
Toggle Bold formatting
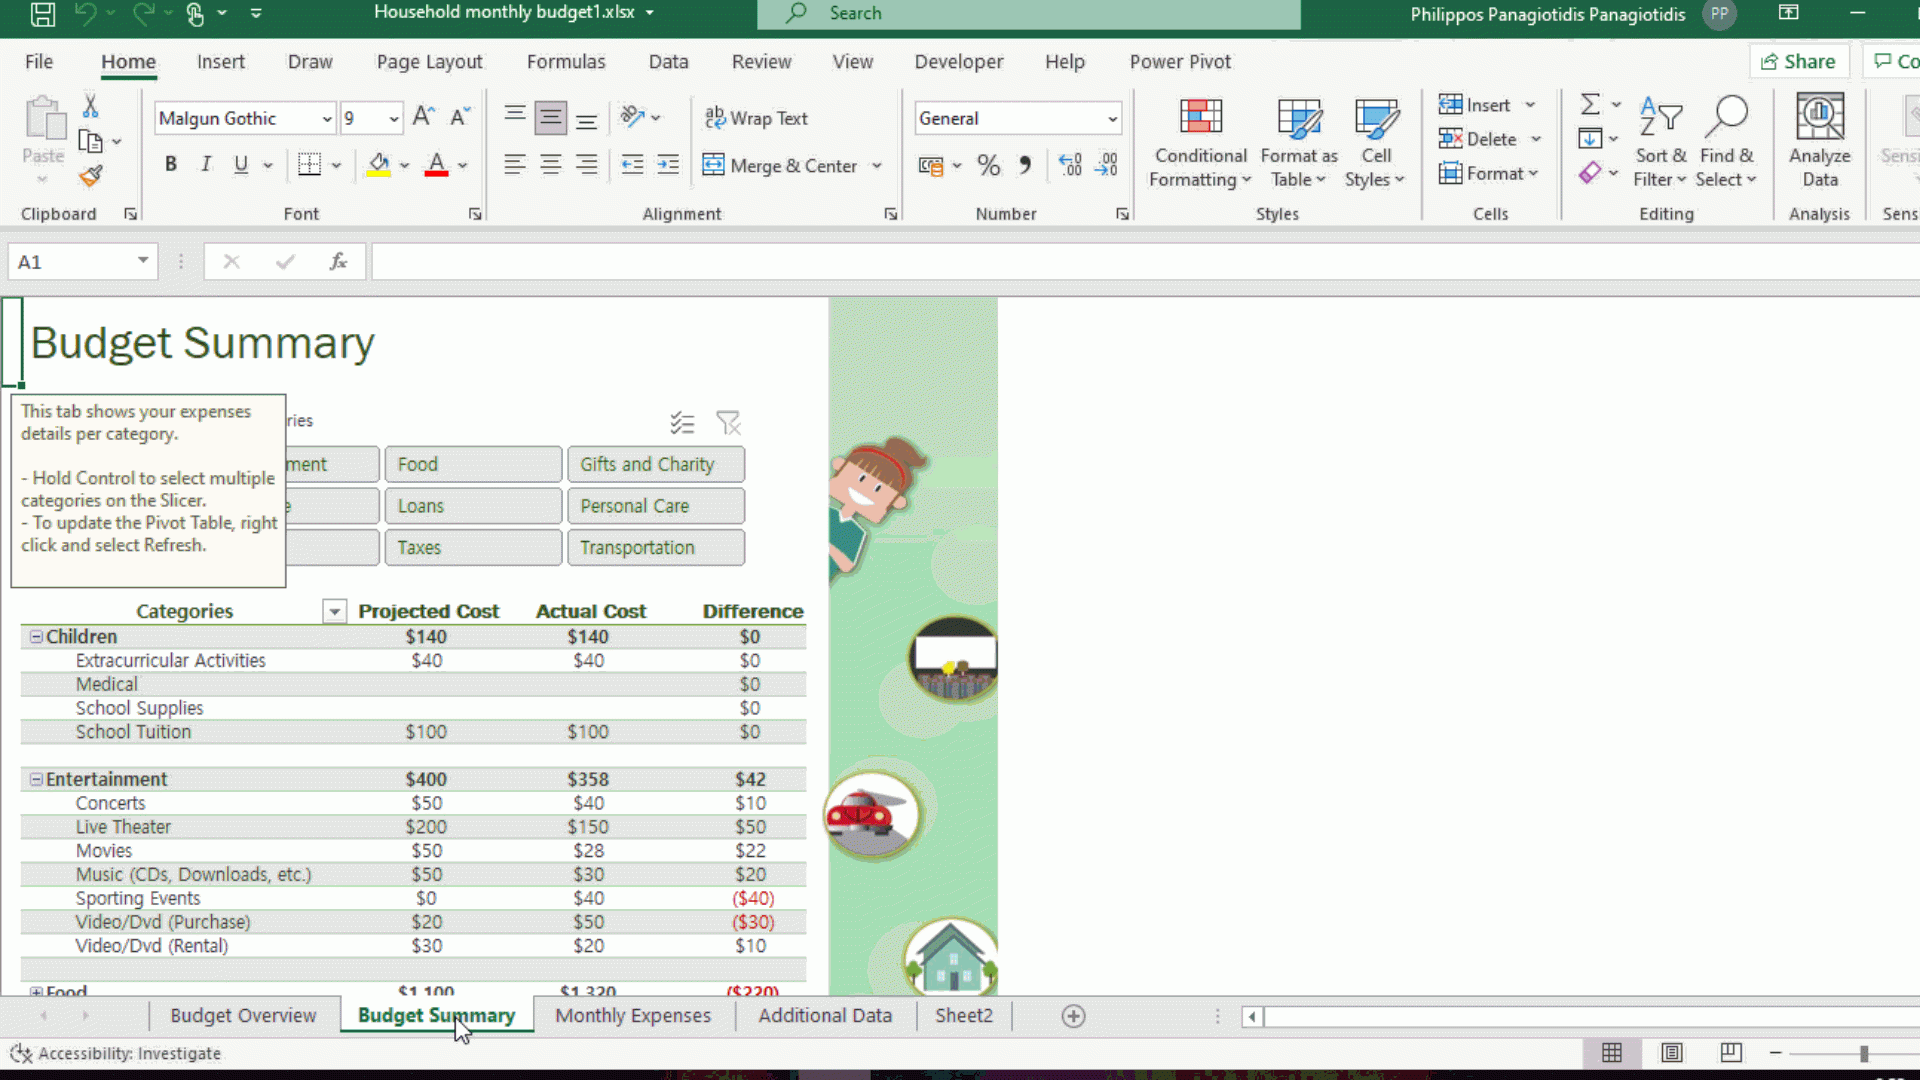171,165
